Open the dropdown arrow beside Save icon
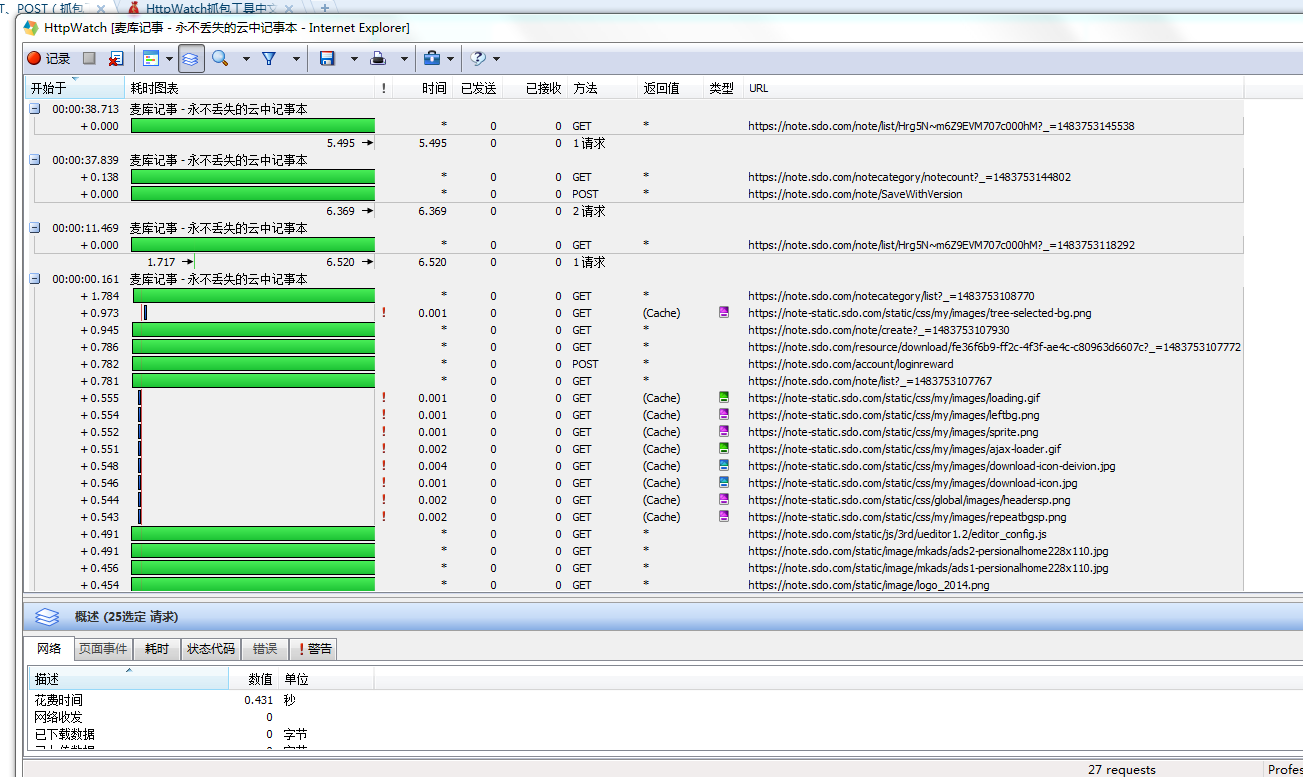Screen dimensions: 1303x777 click(354, 59)
